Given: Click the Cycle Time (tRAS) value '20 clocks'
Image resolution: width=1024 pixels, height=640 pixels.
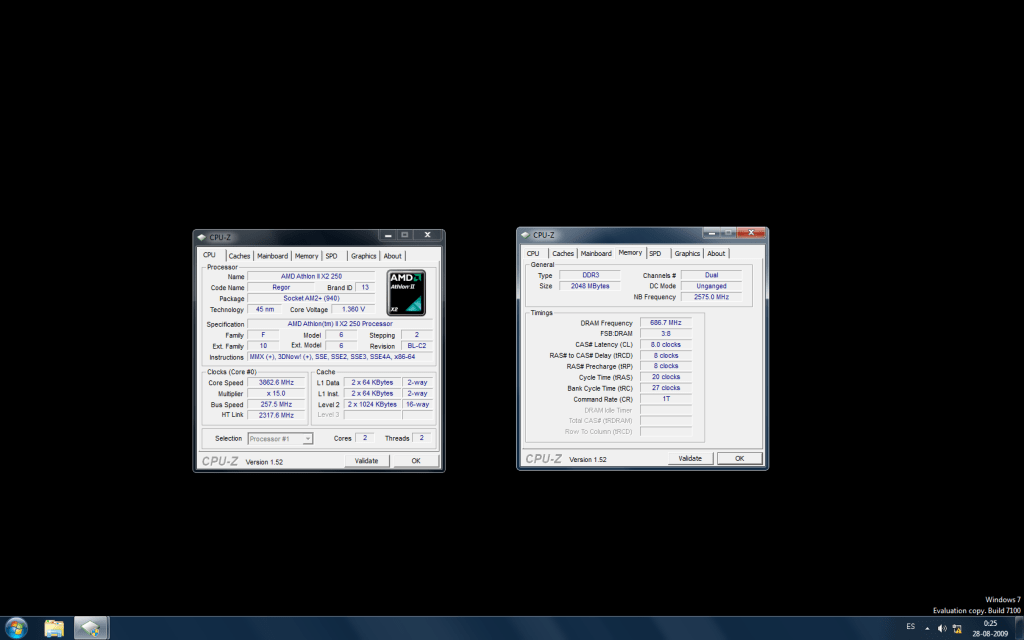Looking at the screenshot, I should (665, 377).
